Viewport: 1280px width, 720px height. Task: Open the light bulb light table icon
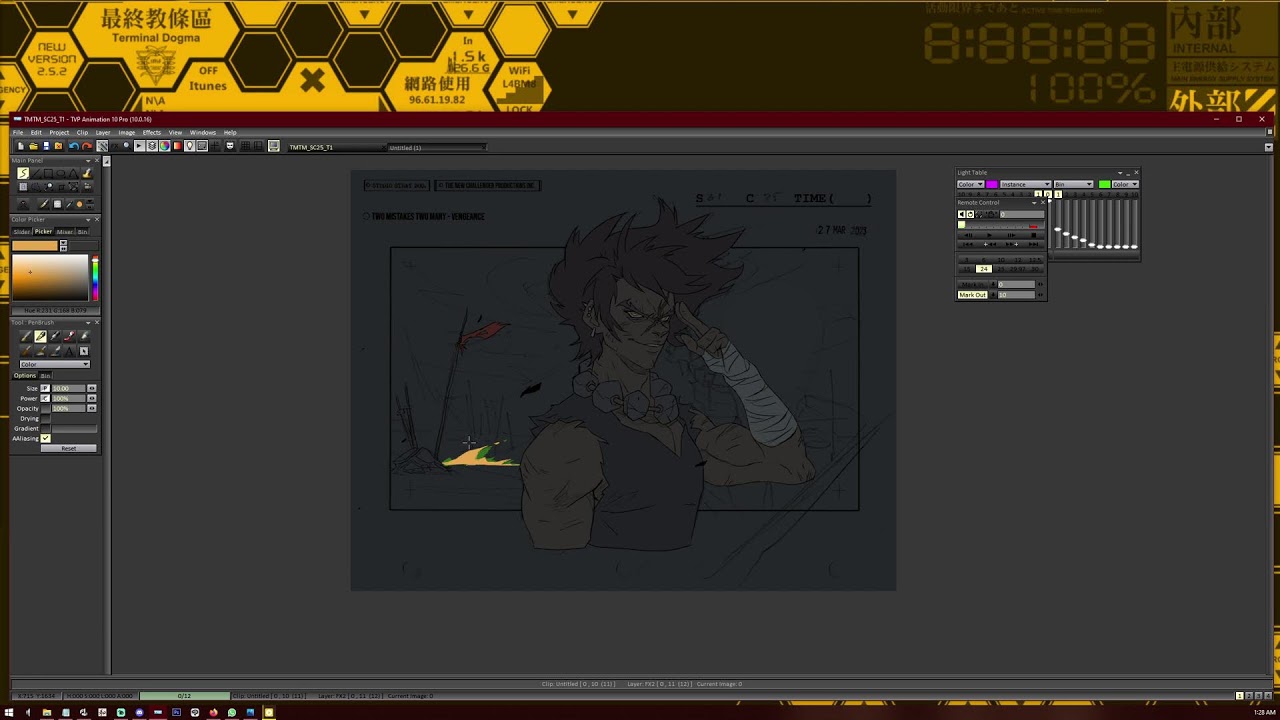click(190, 146)
